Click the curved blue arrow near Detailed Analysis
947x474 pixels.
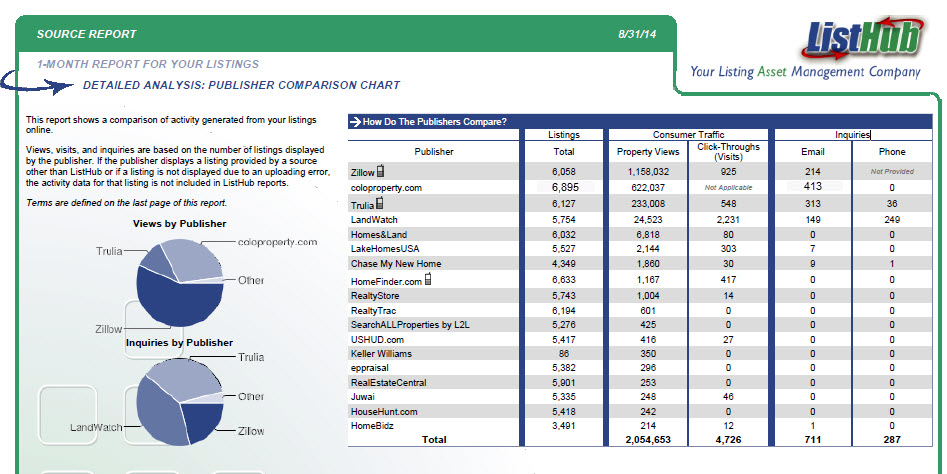click(40, 84)
